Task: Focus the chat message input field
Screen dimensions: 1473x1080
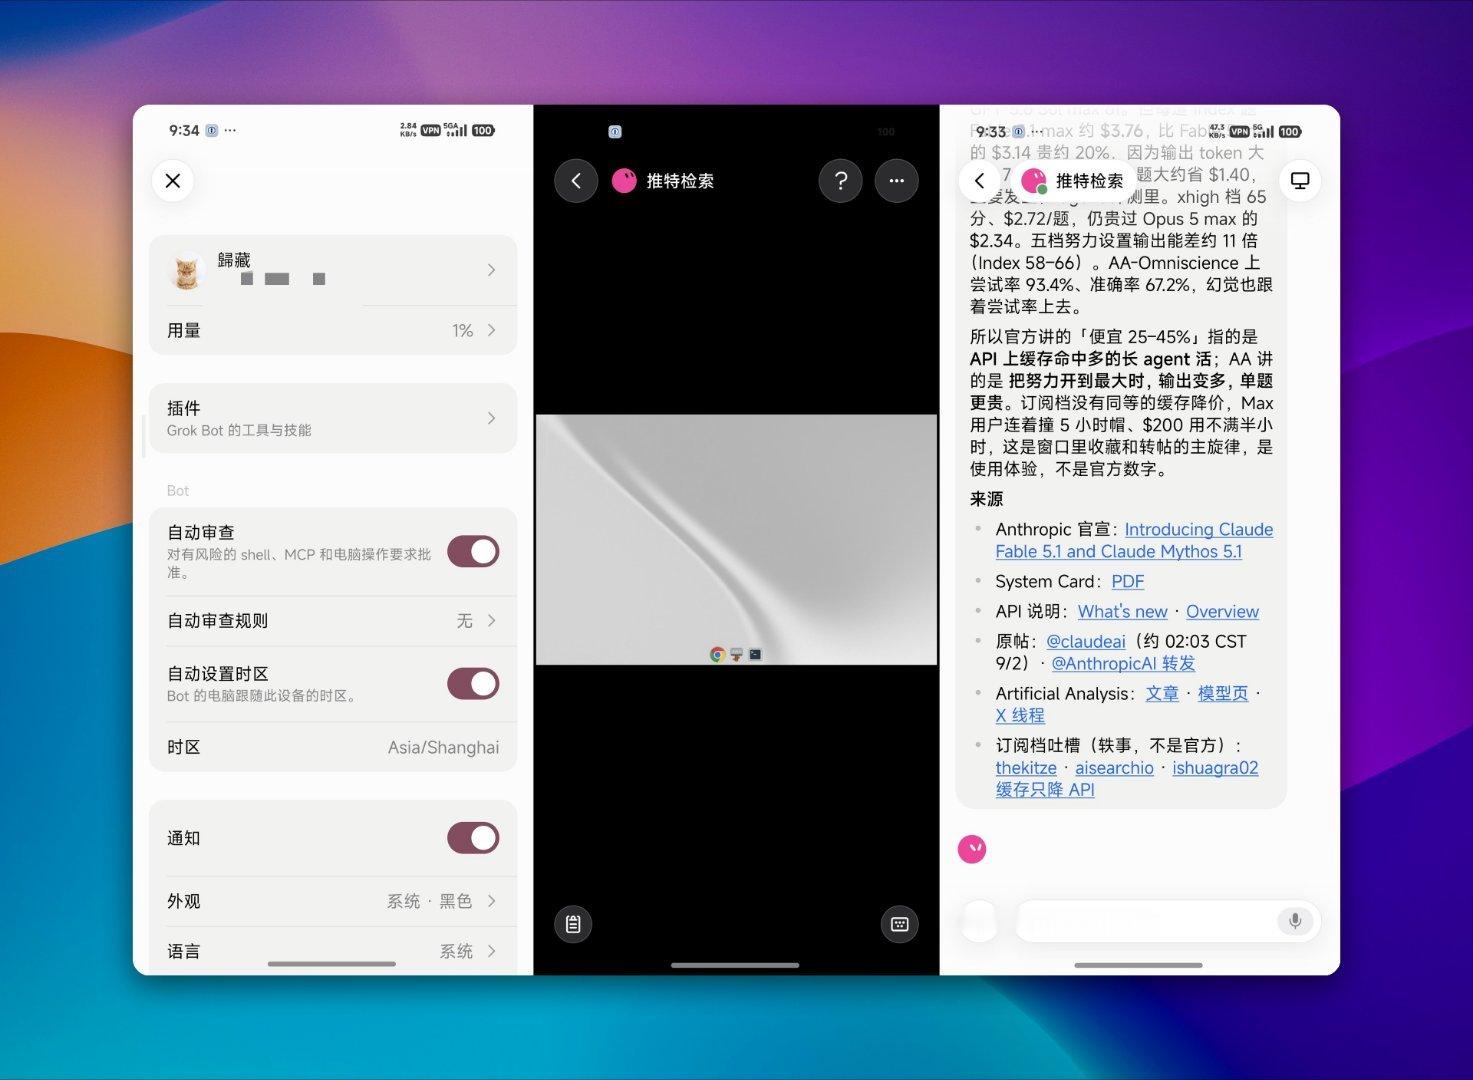Action: [1168, 921]
